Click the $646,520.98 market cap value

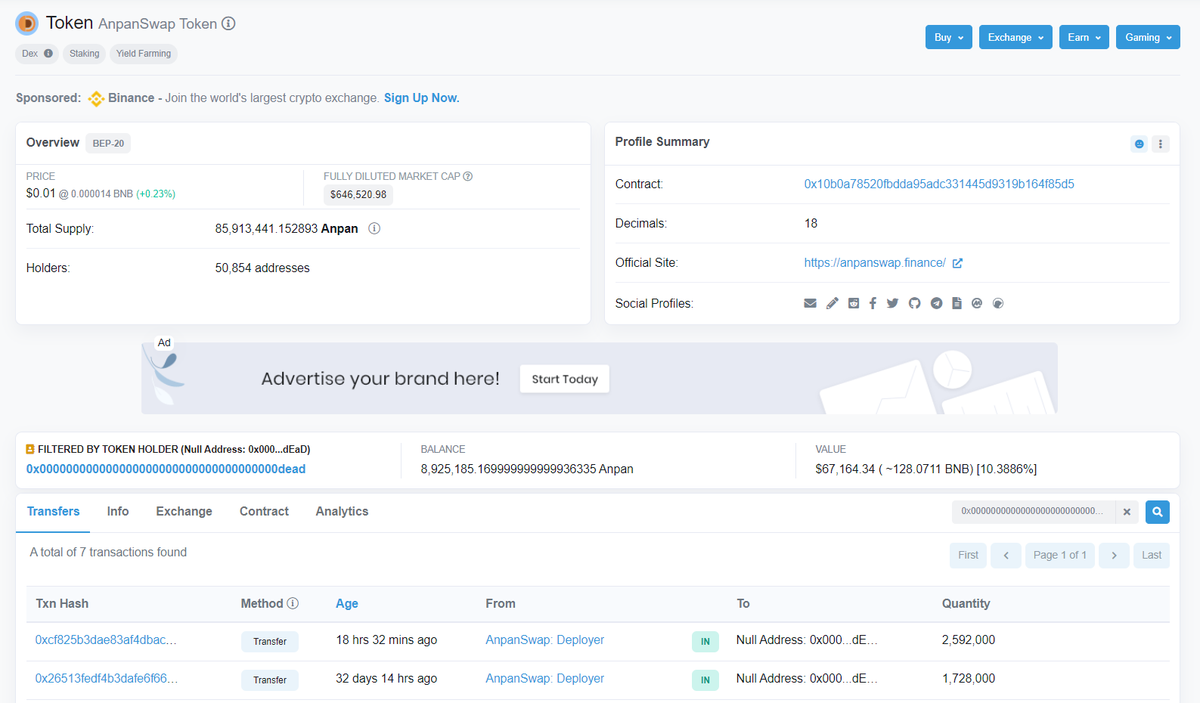(358, 195)
